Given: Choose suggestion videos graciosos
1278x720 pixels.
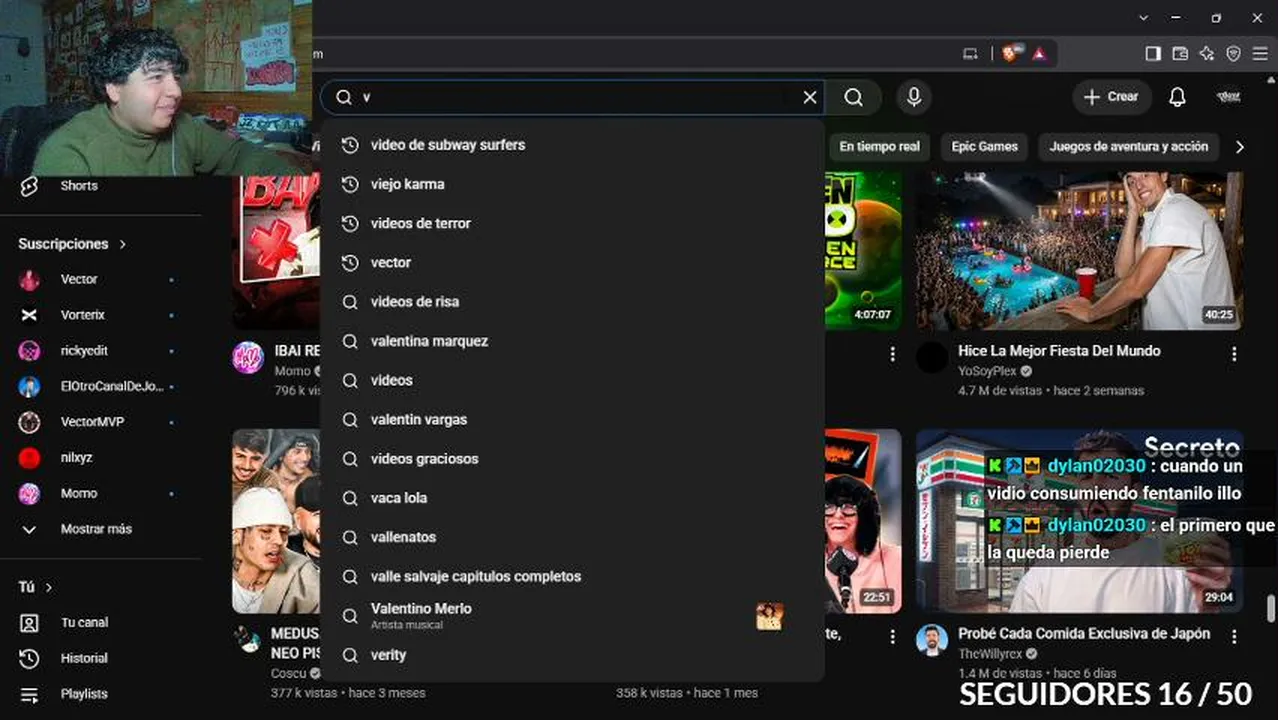Looking at the screenshot, I should (x=572, y=458).
